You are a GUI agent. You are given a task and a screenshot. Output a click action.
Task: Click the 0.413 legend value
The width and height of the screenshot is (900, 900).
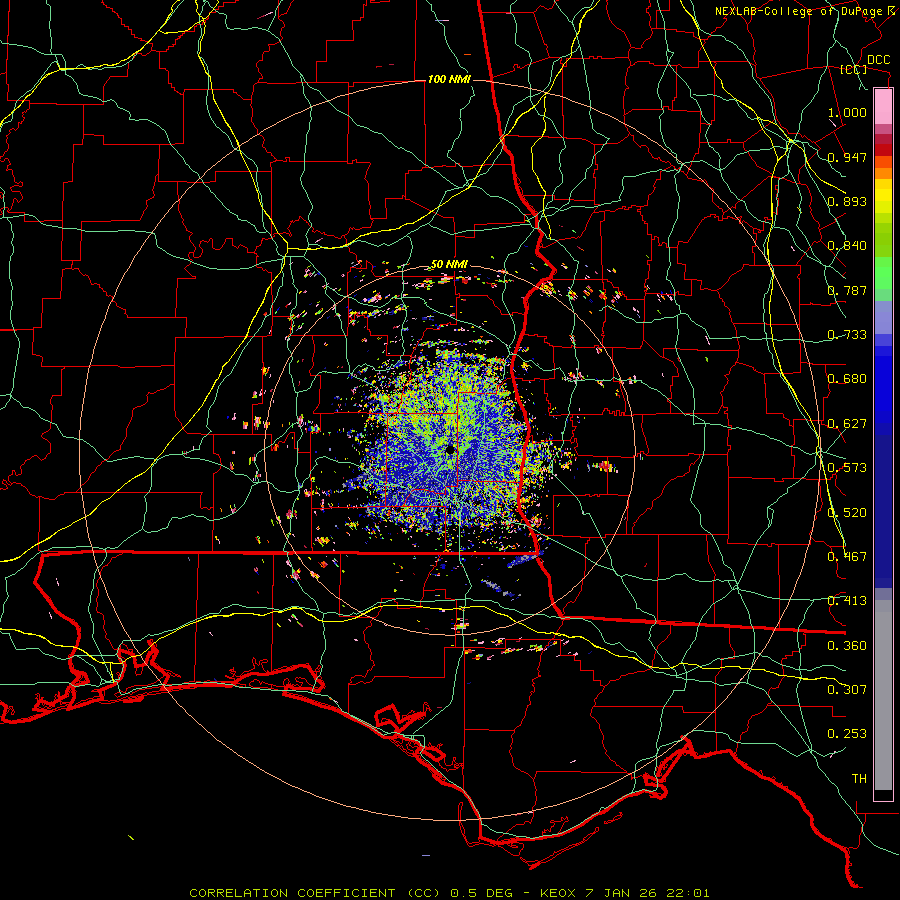tap(847, 601)
